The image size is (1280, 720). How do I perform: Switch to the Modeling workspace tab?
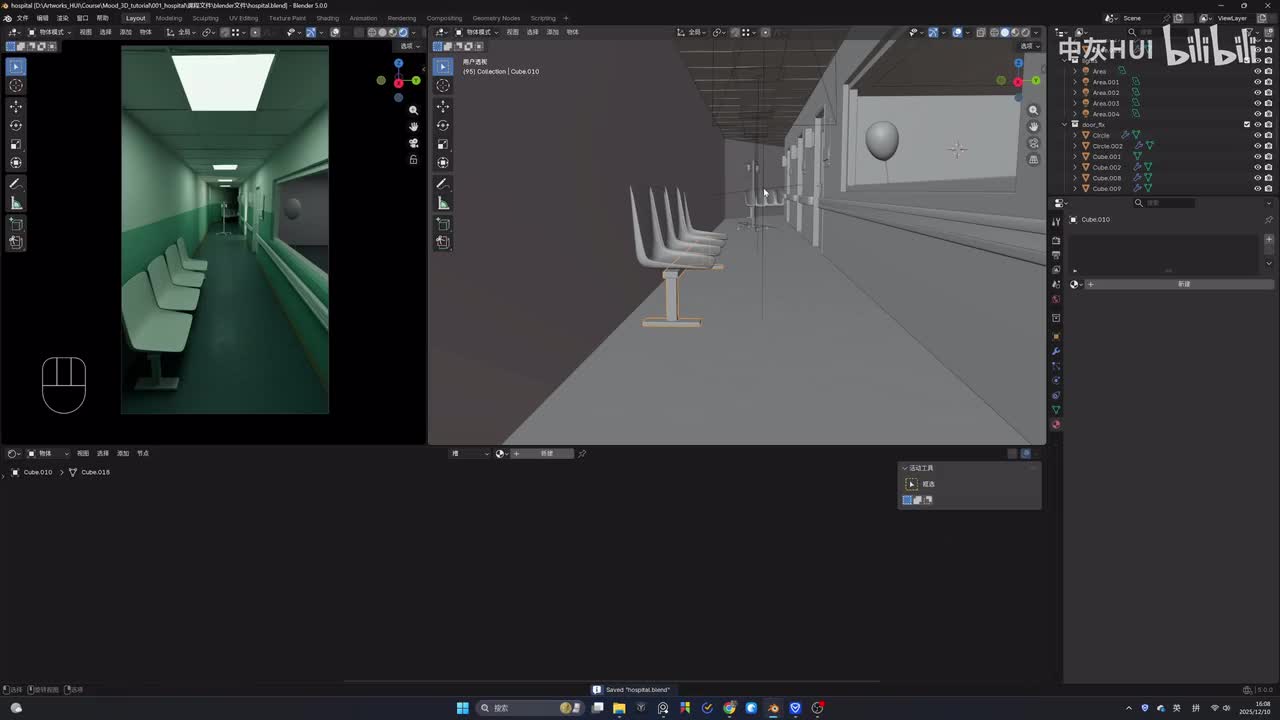point(169,18)
